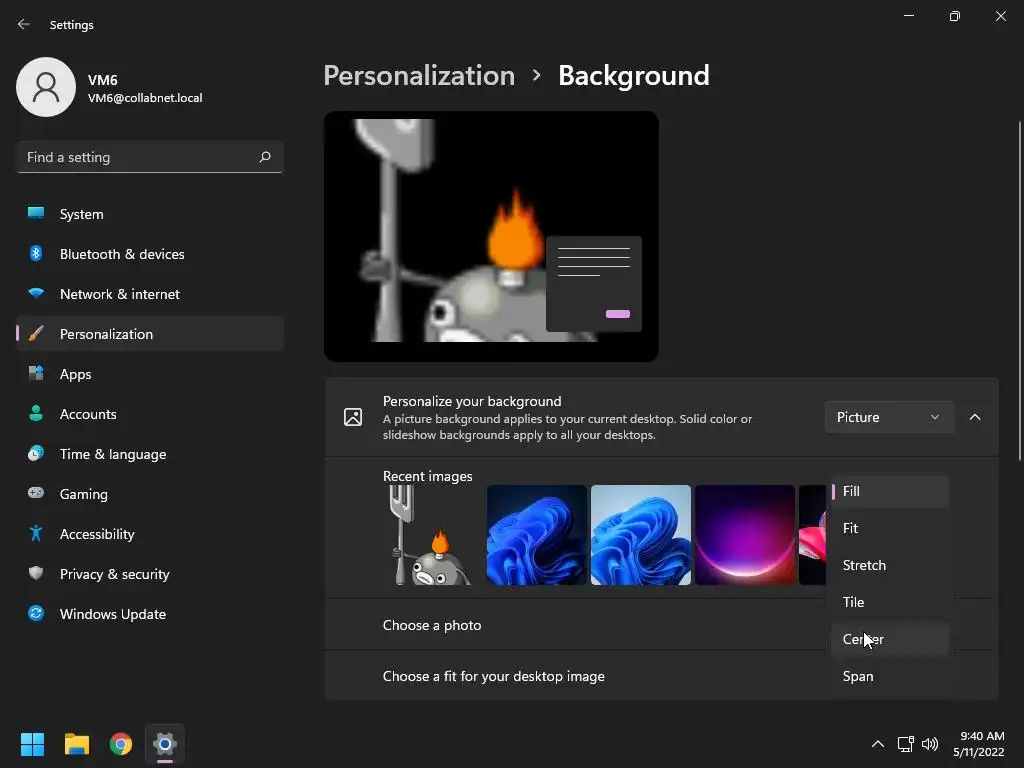Click the Settings gear taskbar icon
This screenshot has height=768, width=1024.
[x=165, y=744]
